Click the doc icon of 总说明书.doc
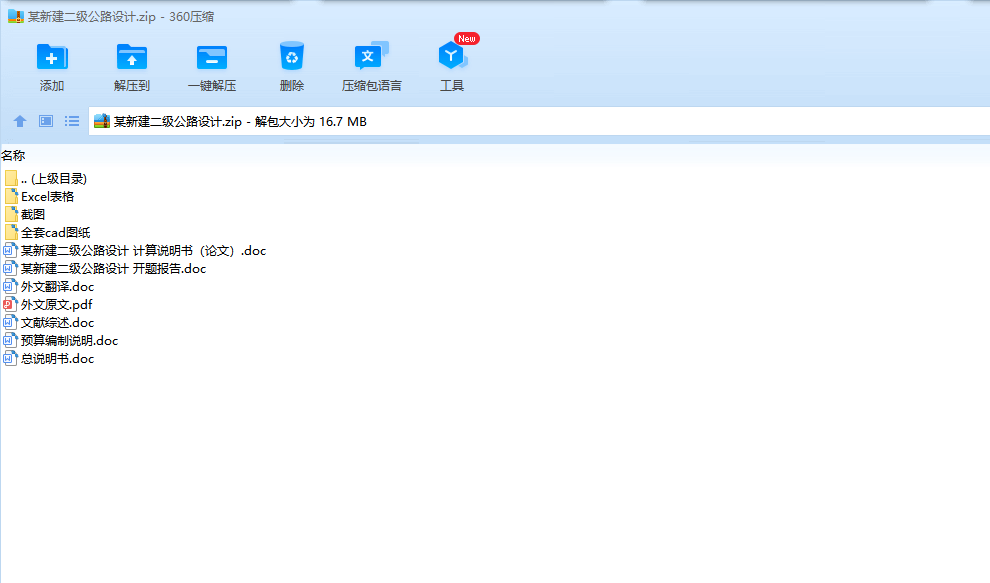The image size is (990, 583). coord(10,359)
